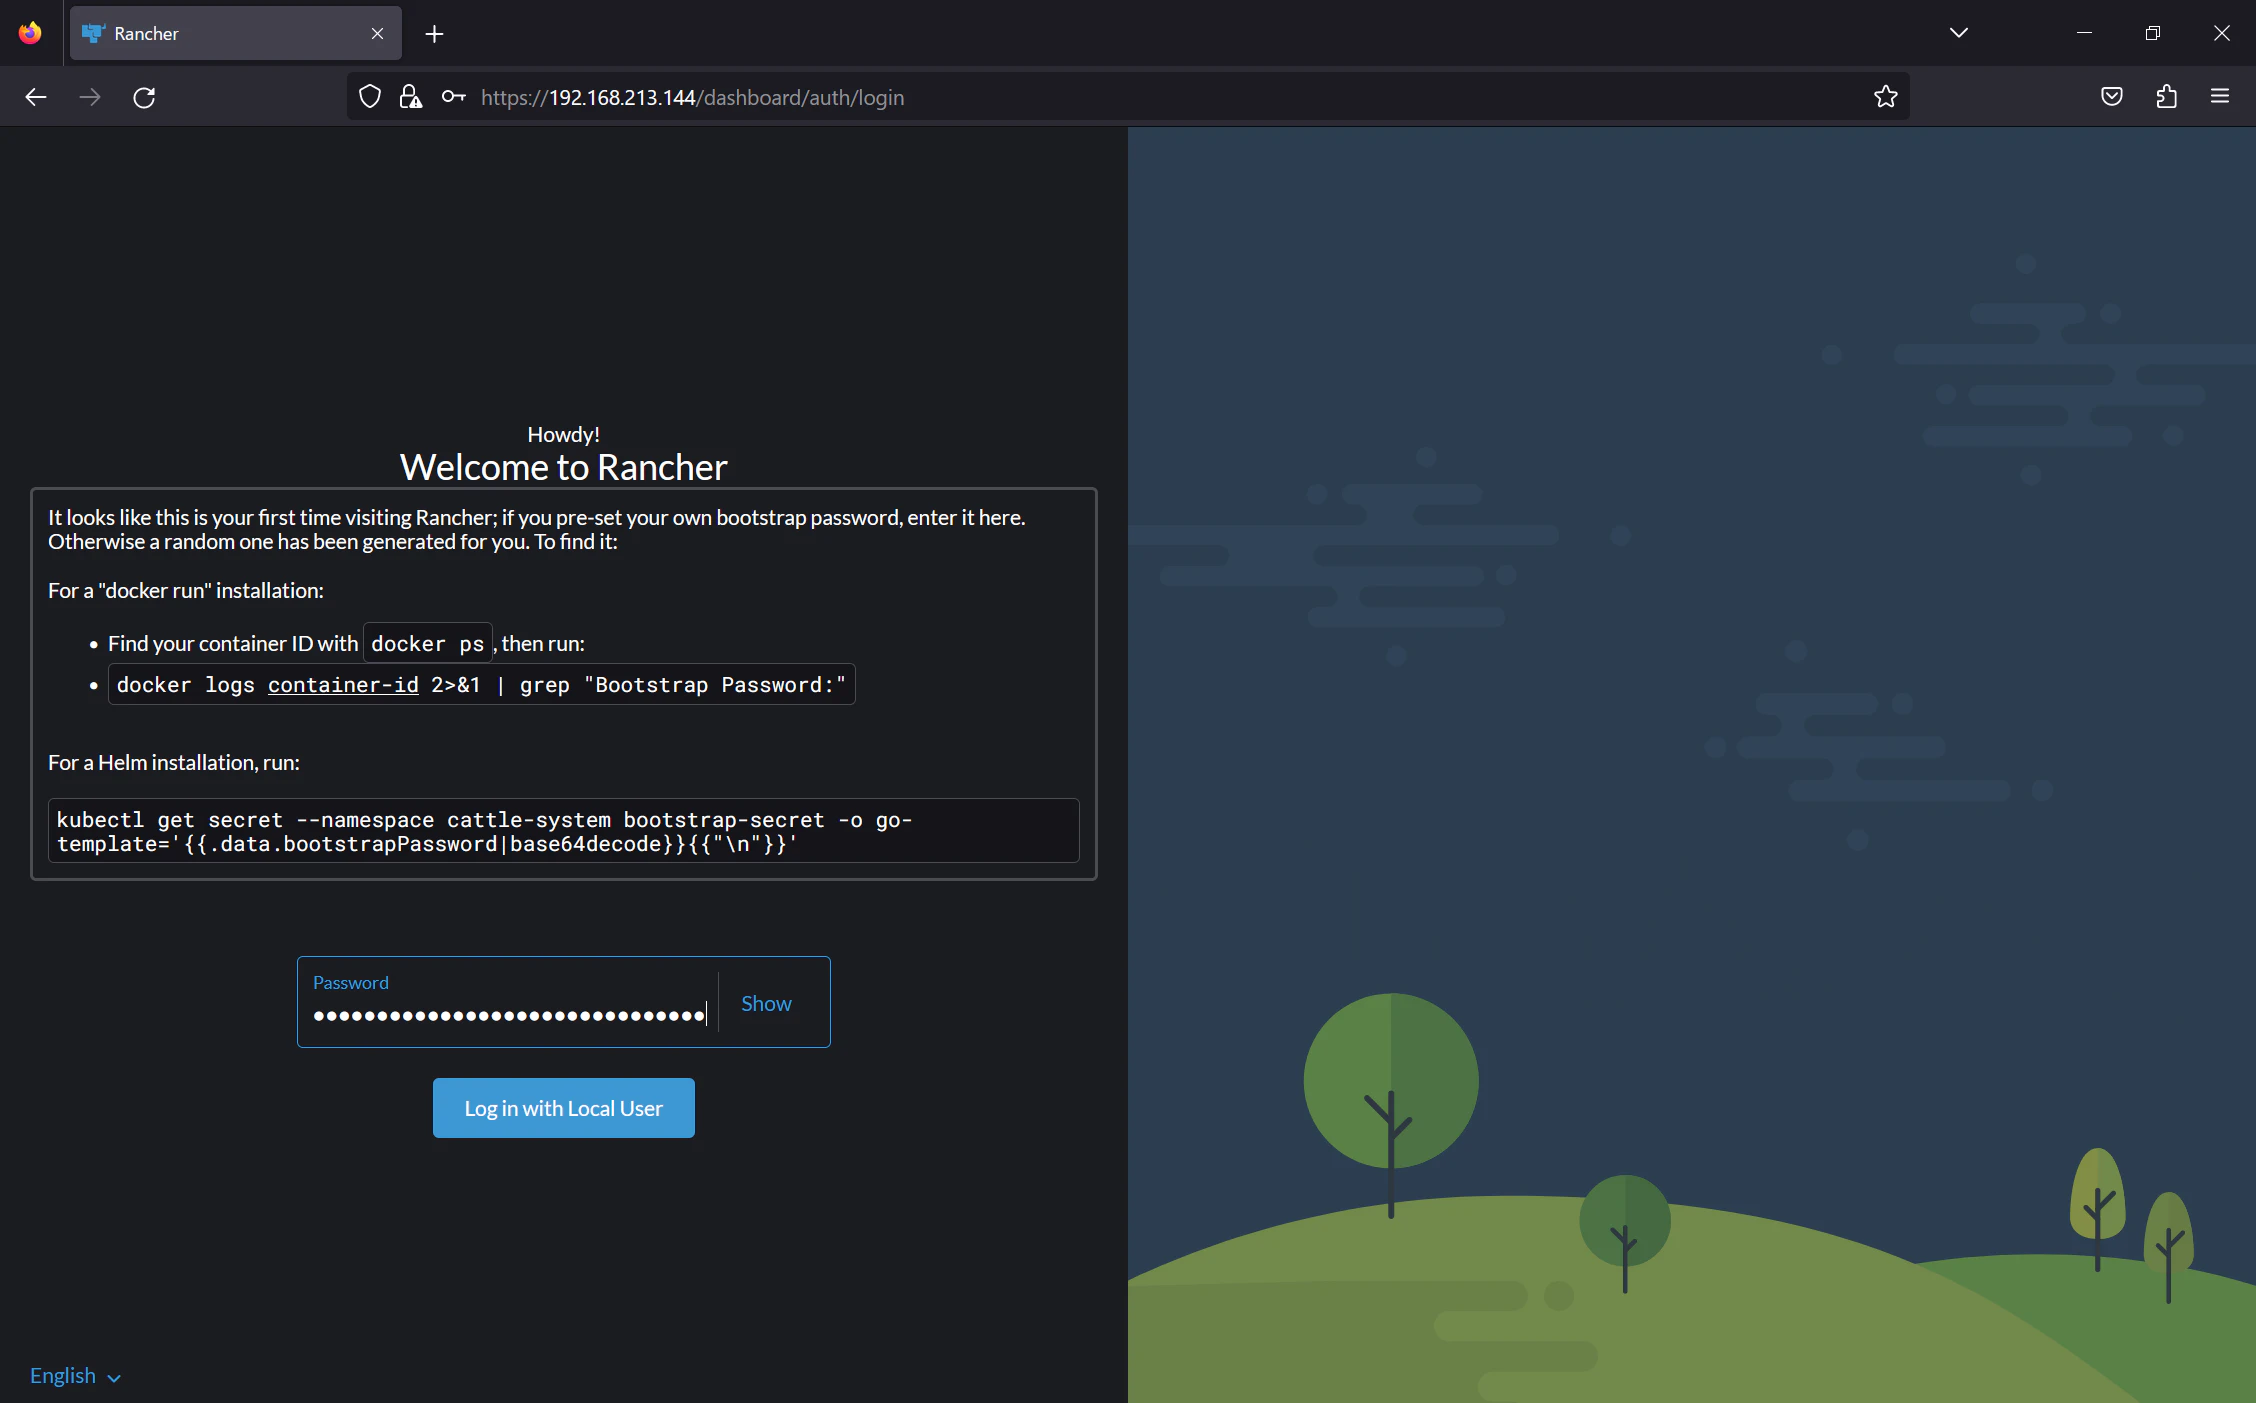Image resolution: width=2256 pixels, height=1403 pixels.
Task: Click the Firefox logo icon
Action: click(30, 33)
